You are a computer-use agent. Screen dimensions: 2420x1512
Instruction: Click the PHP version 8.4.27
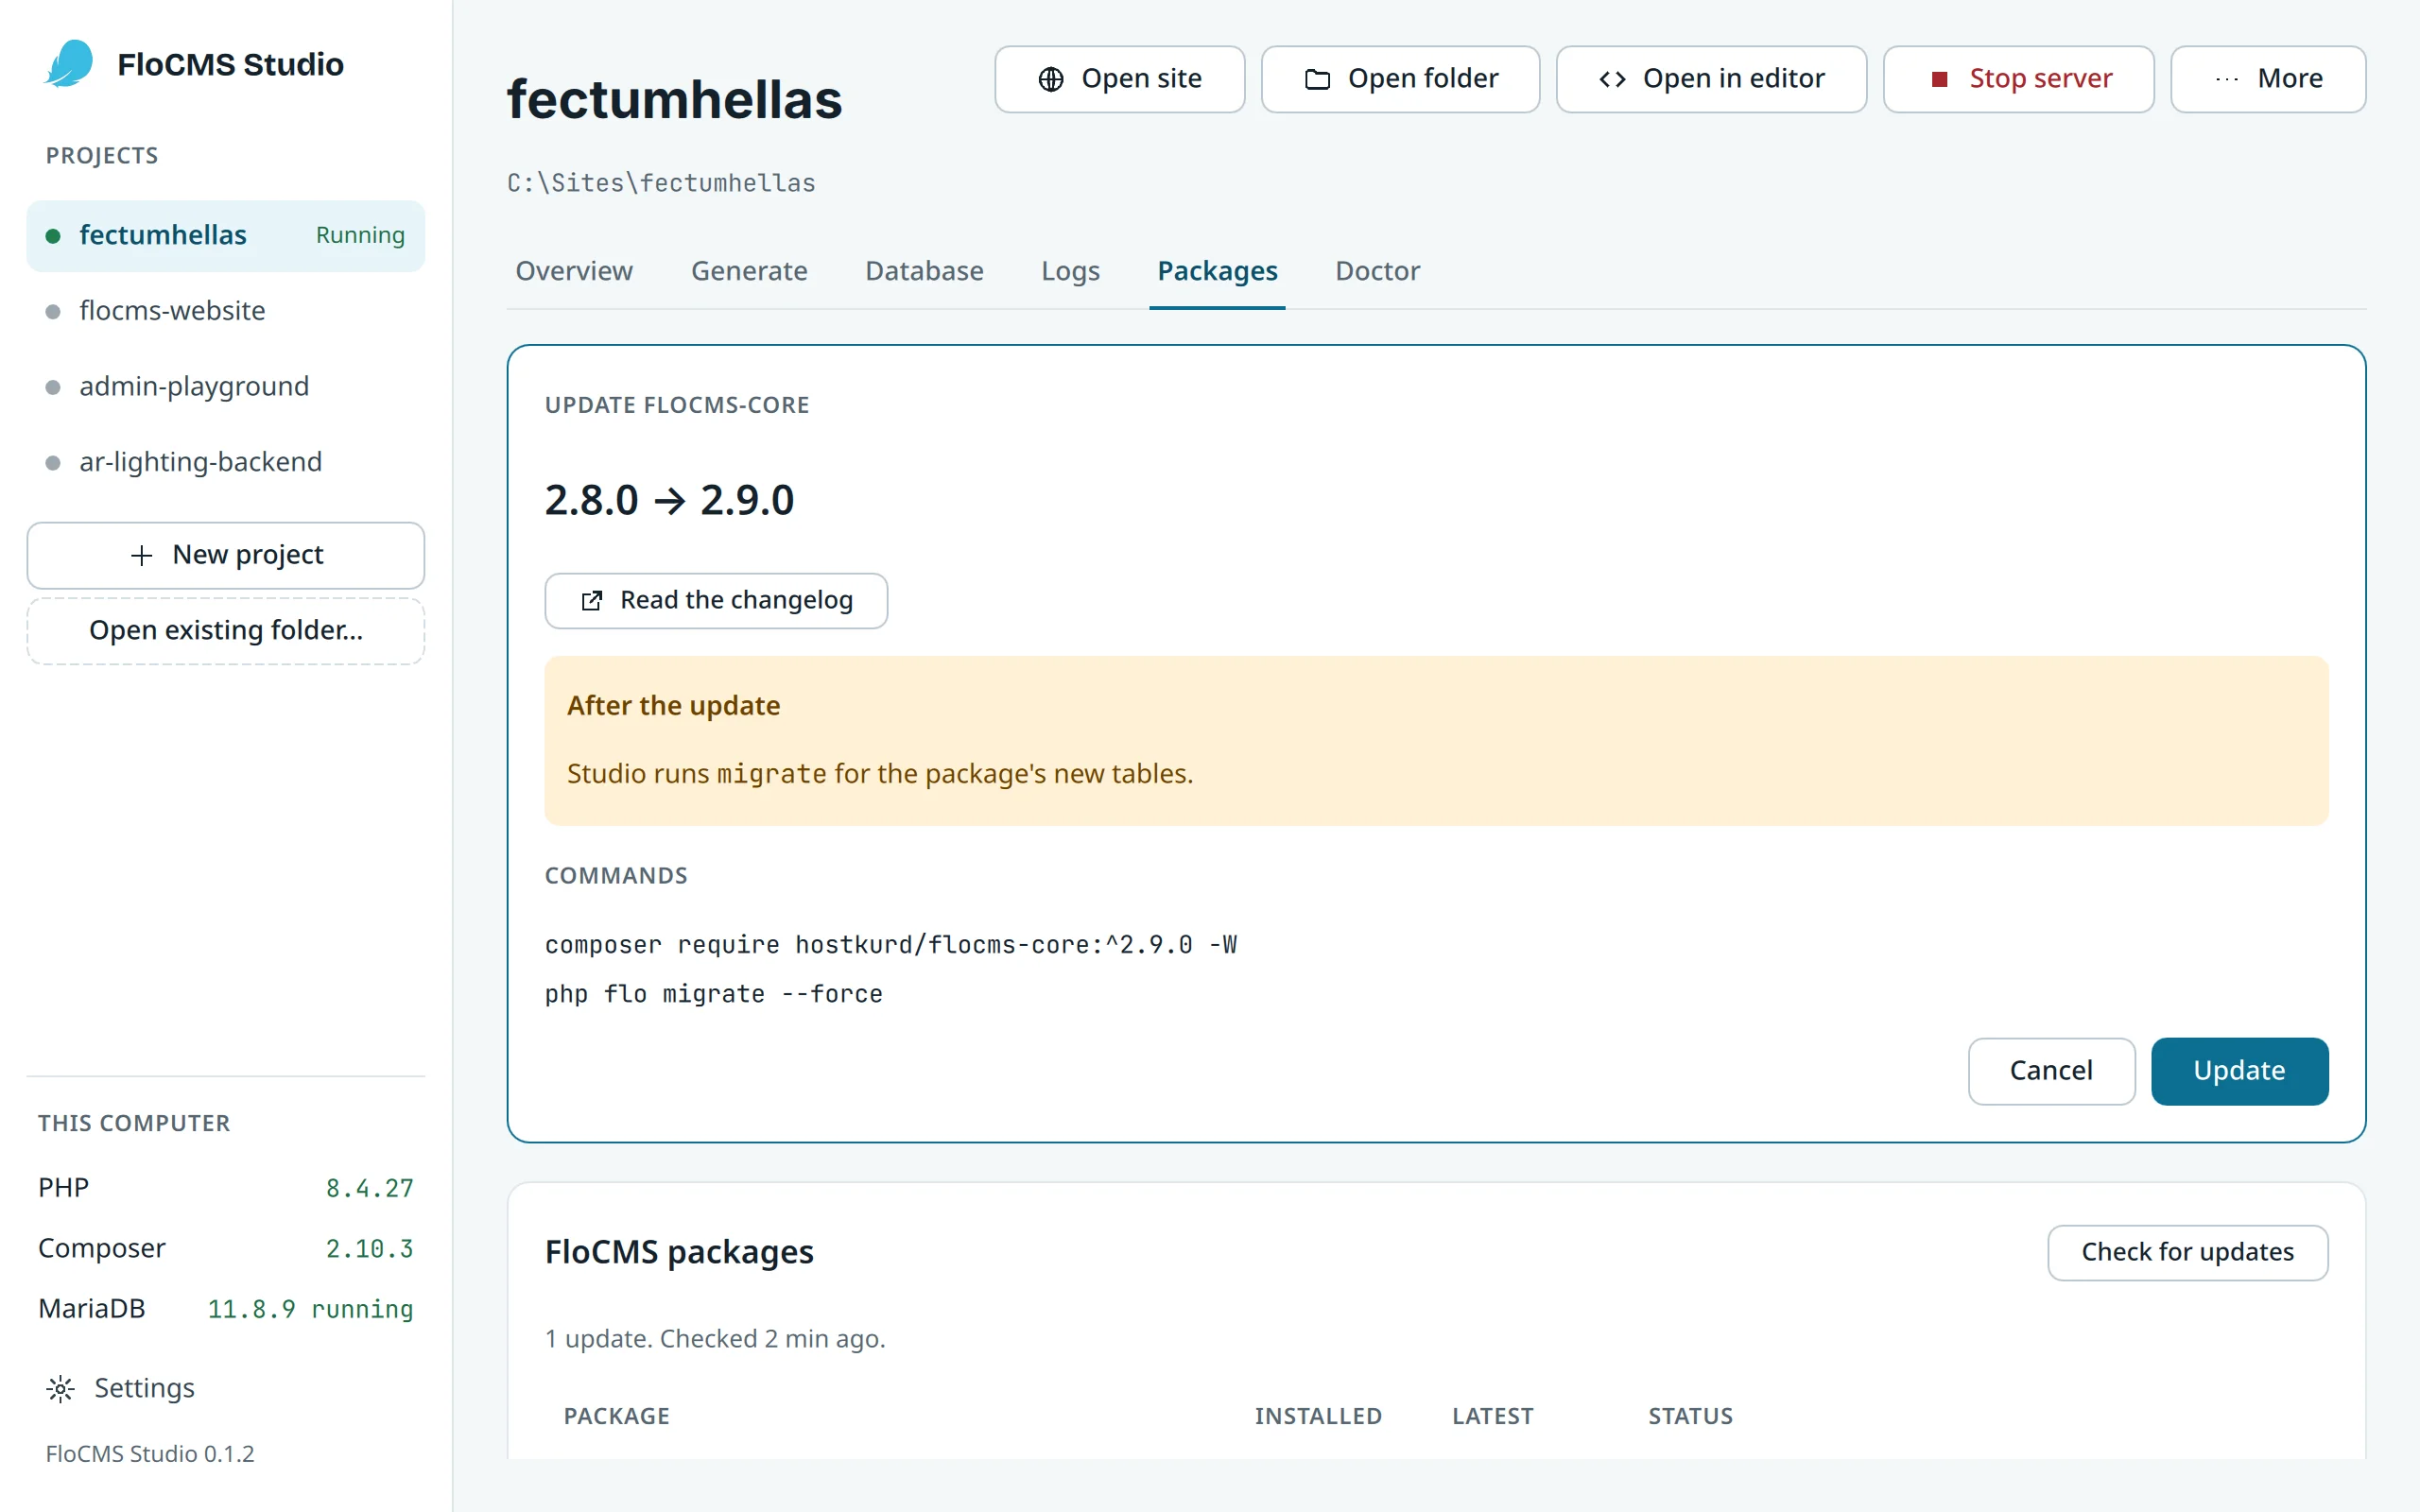coord(369,1188)
